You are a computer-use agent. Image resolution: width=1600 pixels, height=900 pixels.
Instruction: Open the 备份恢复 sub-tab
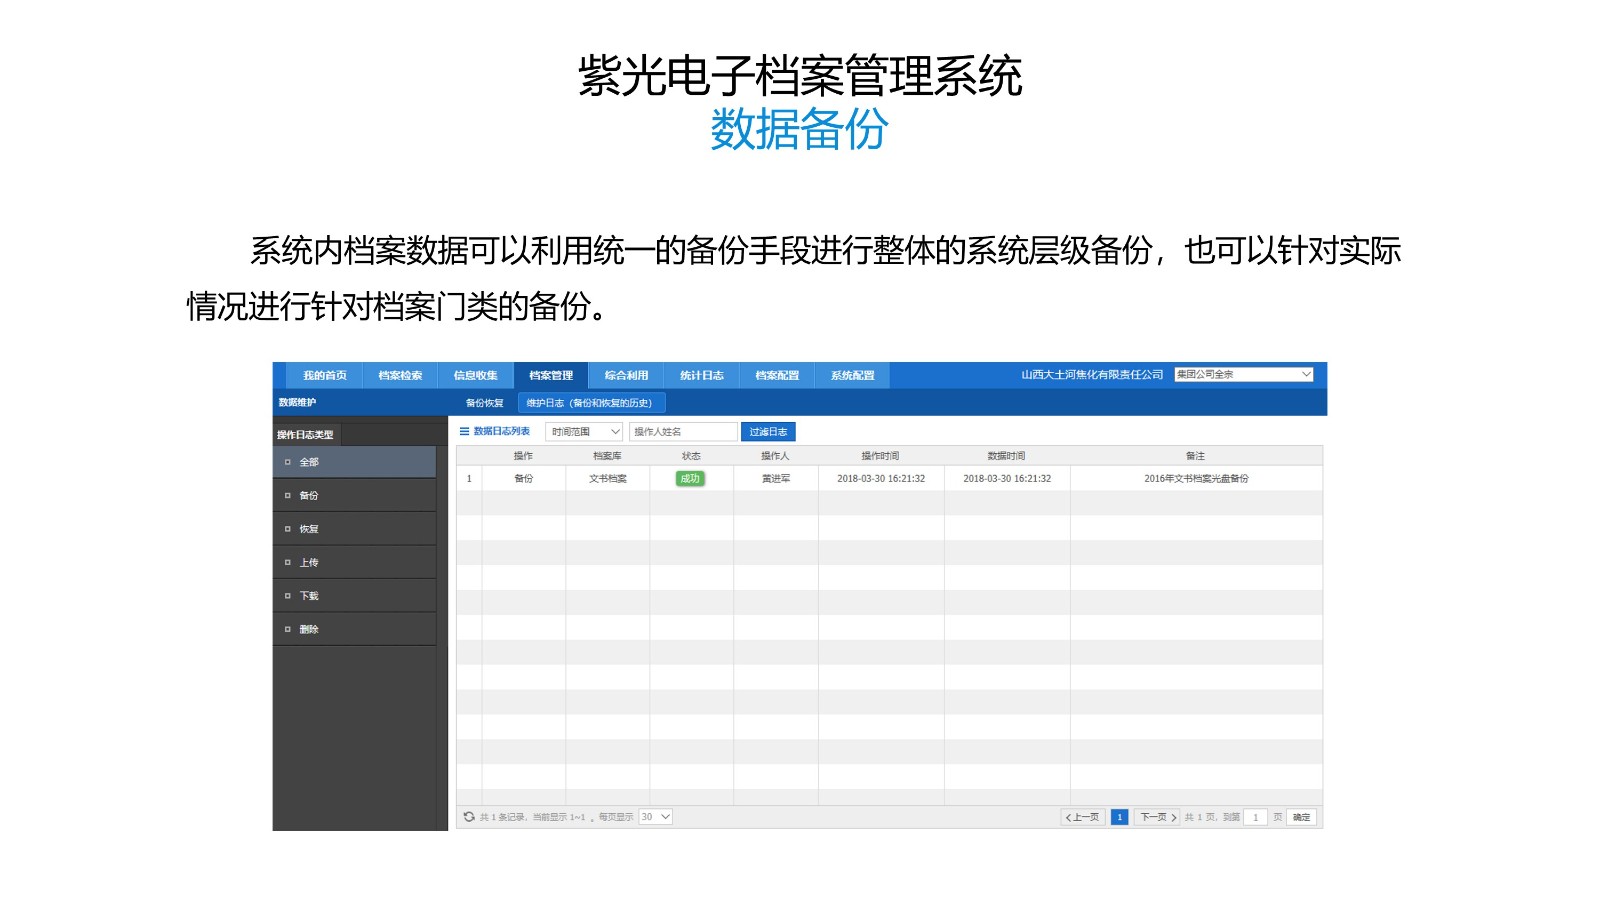485,403
